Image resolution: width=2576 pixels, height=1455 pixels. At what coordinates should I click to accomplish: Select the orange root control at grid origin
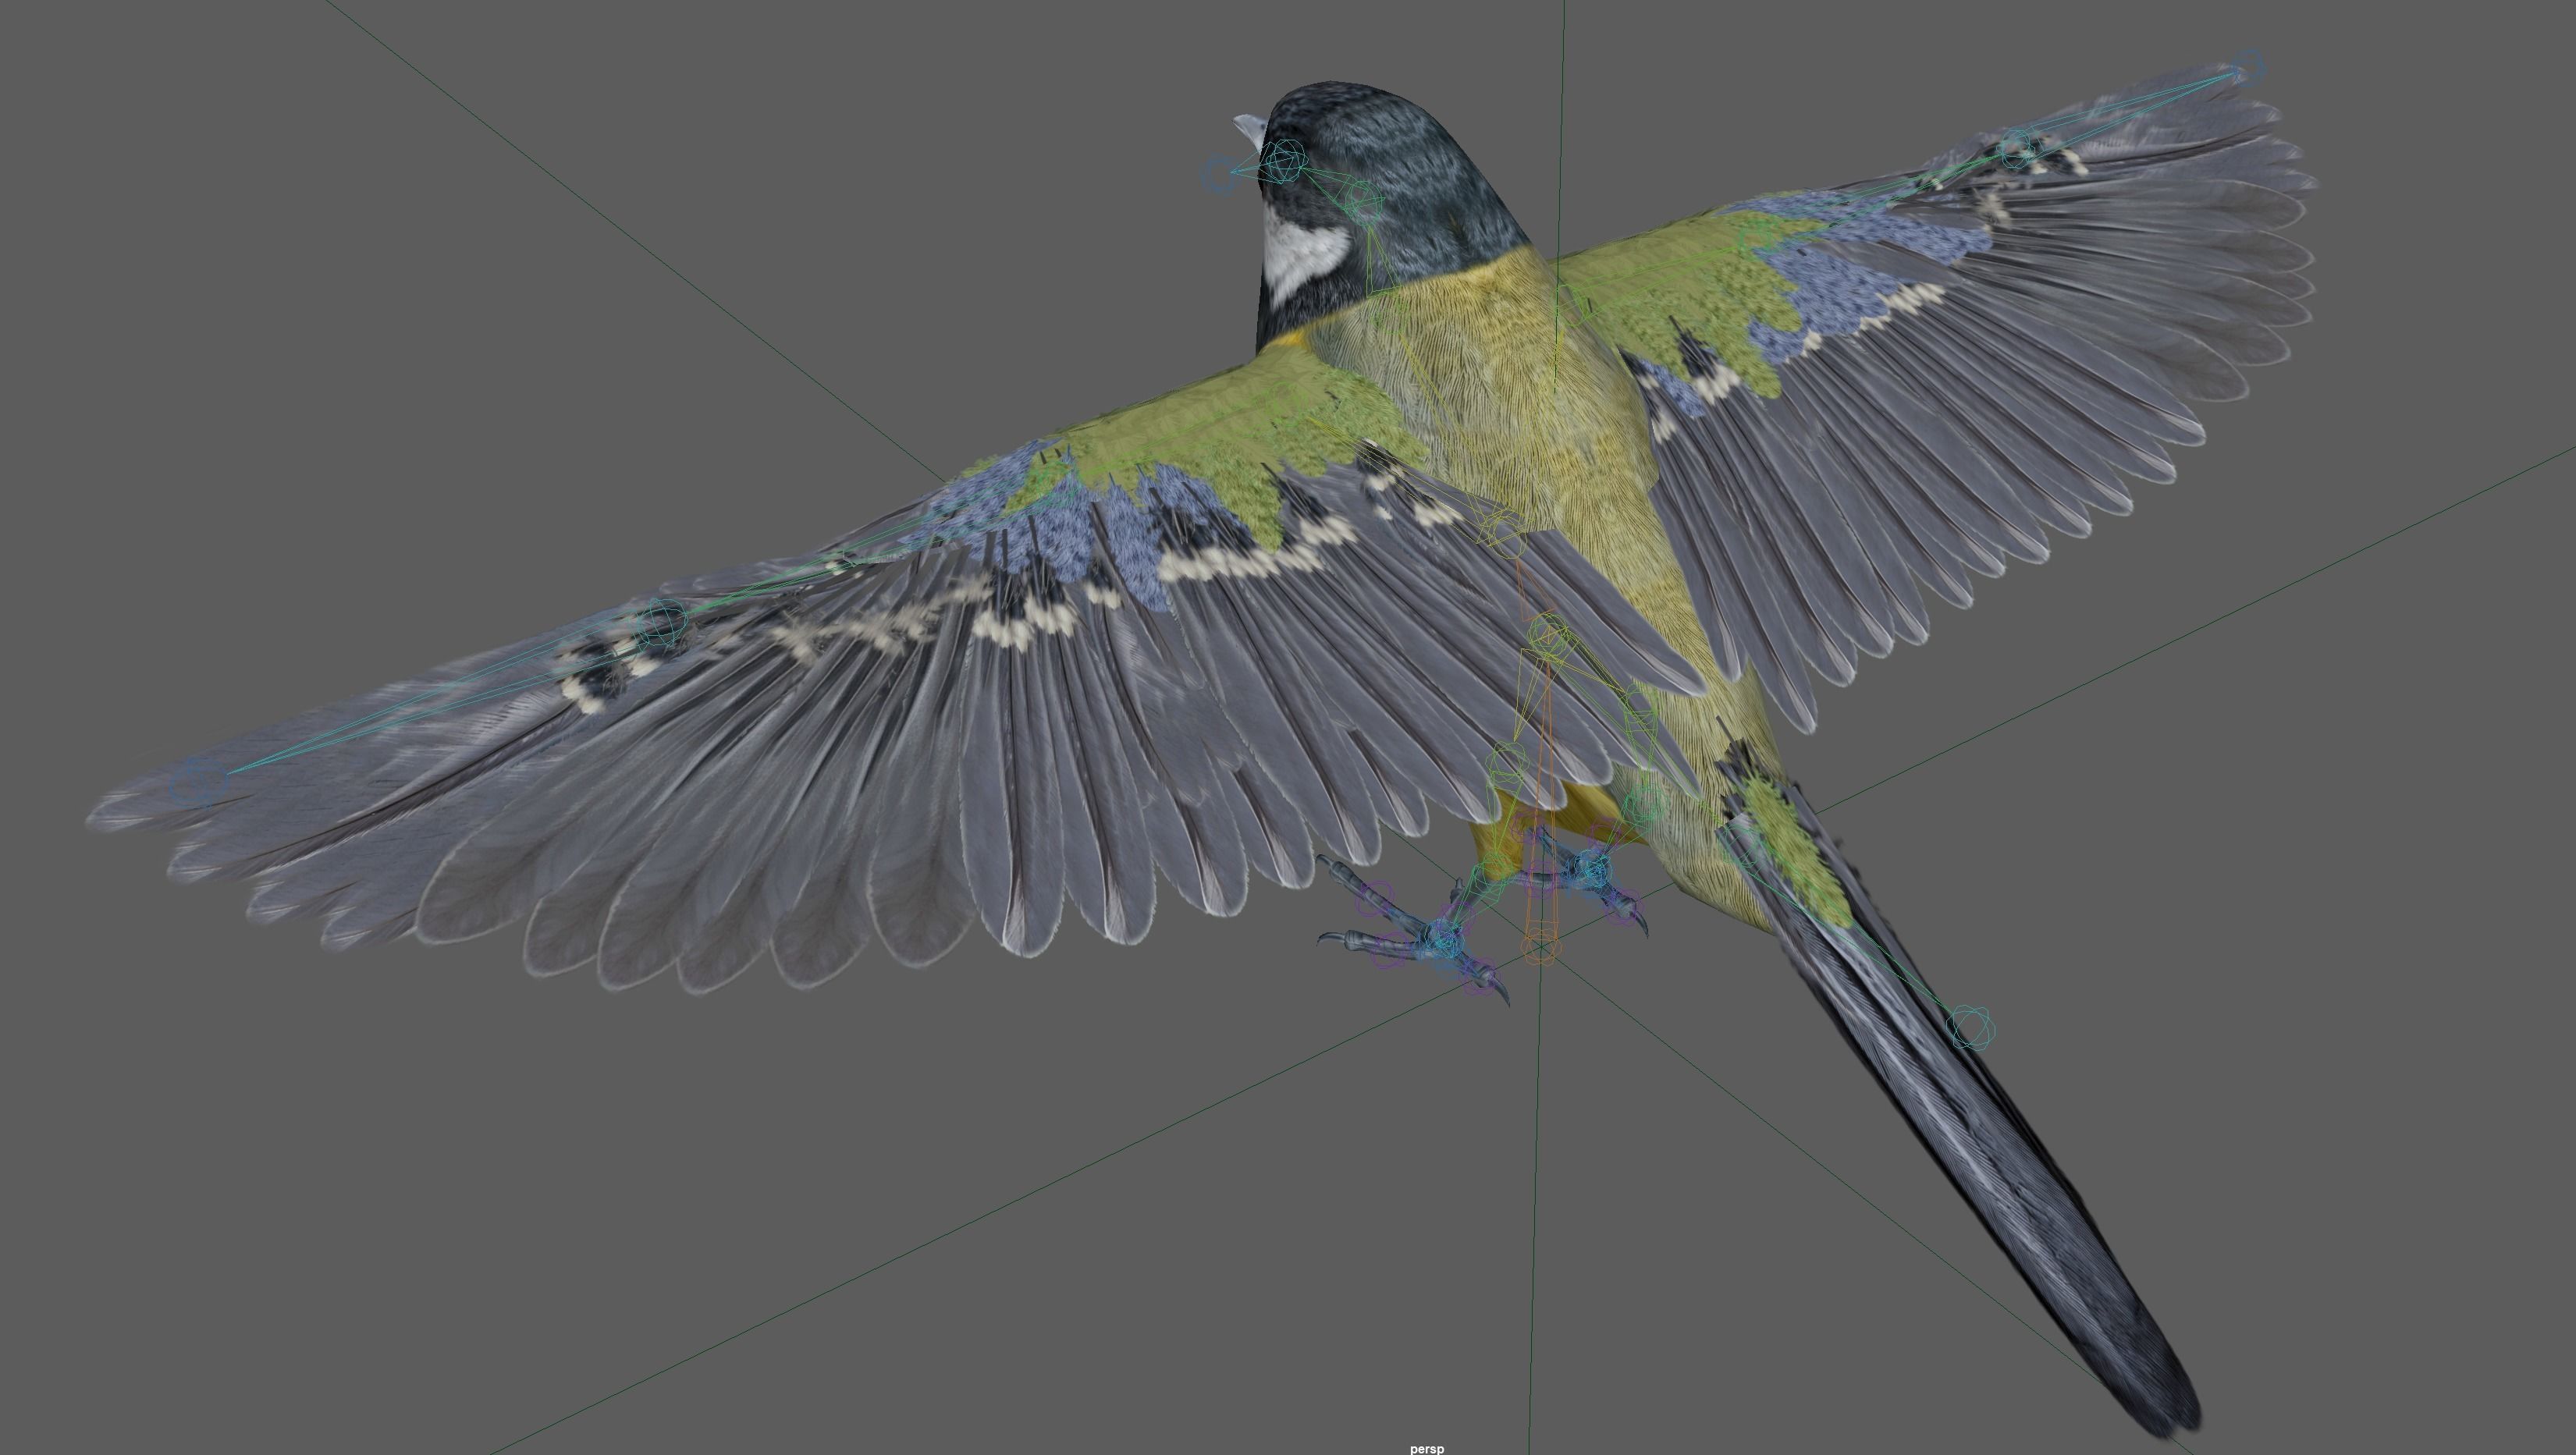coord(1540,946)
